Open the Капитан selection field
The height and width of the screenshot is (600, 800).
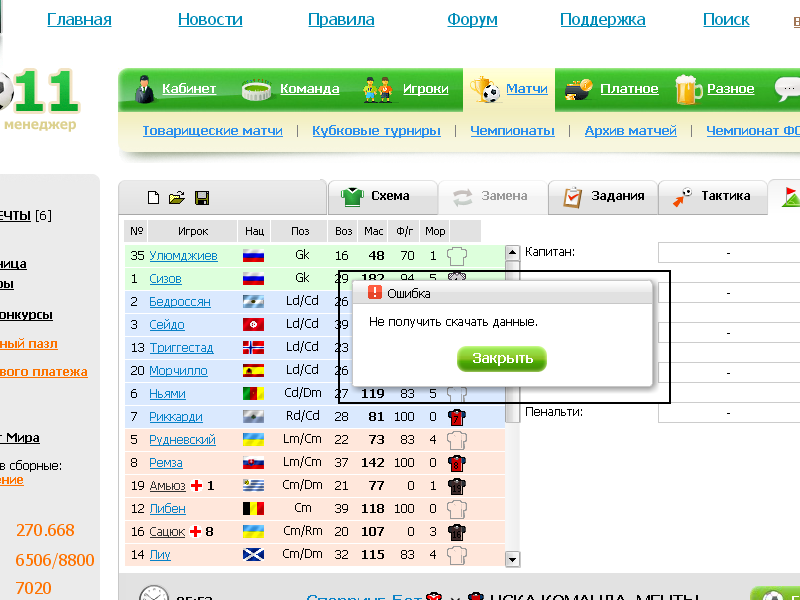pos(728,252)
